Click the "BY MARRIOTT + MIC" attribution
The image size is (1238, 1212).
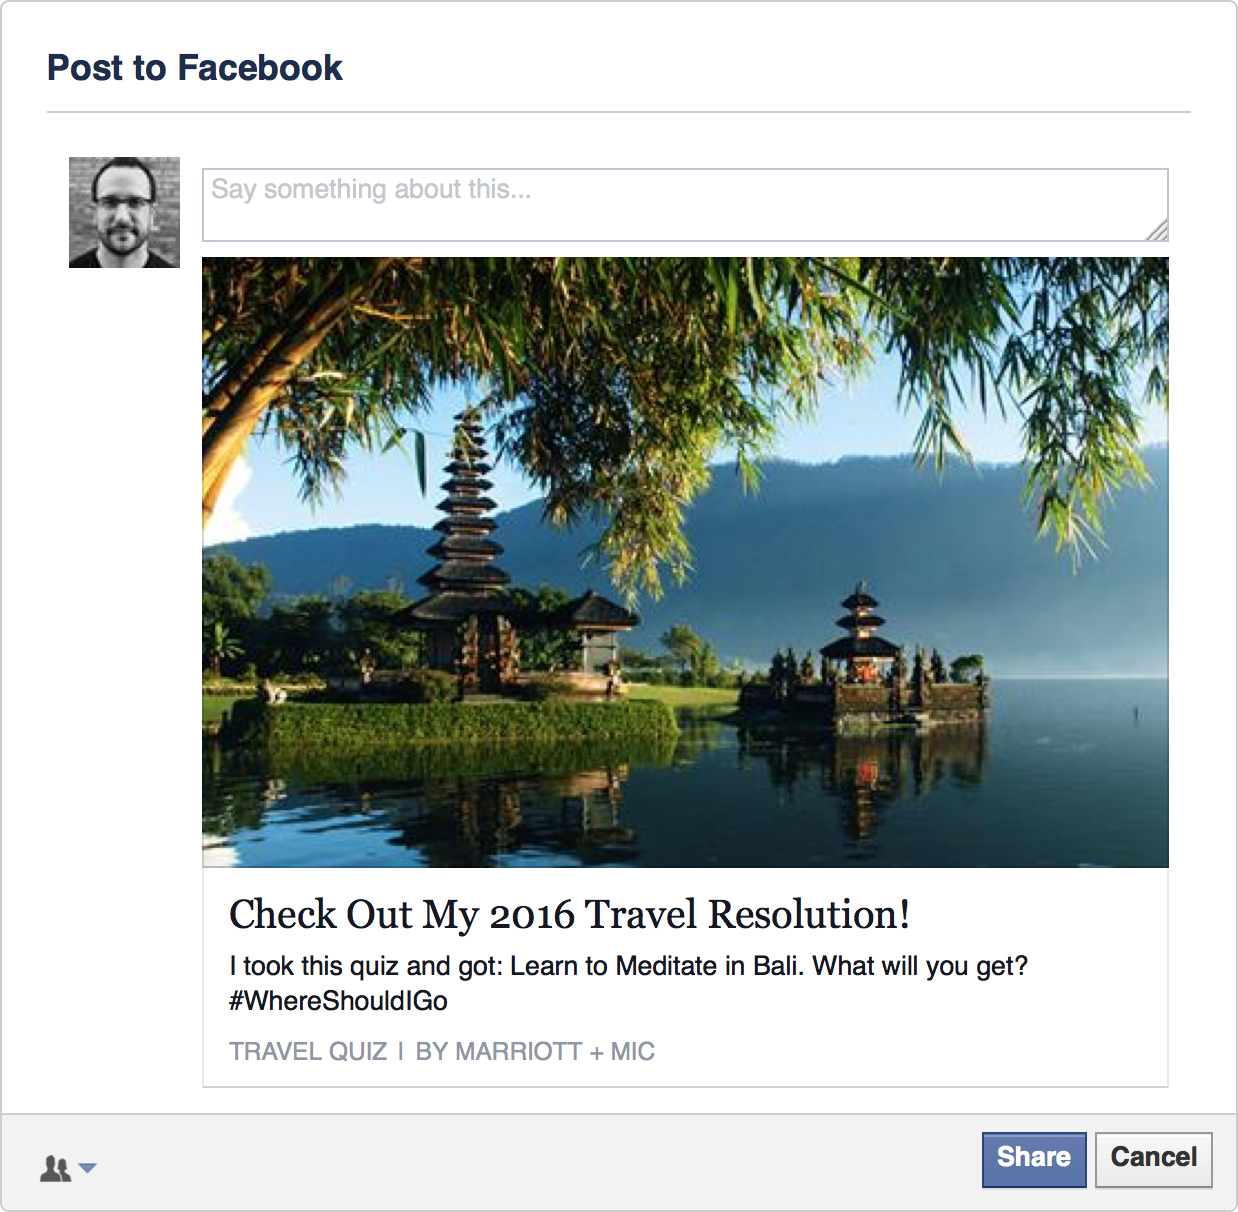pyautogui.click(x=535, y=1052)
